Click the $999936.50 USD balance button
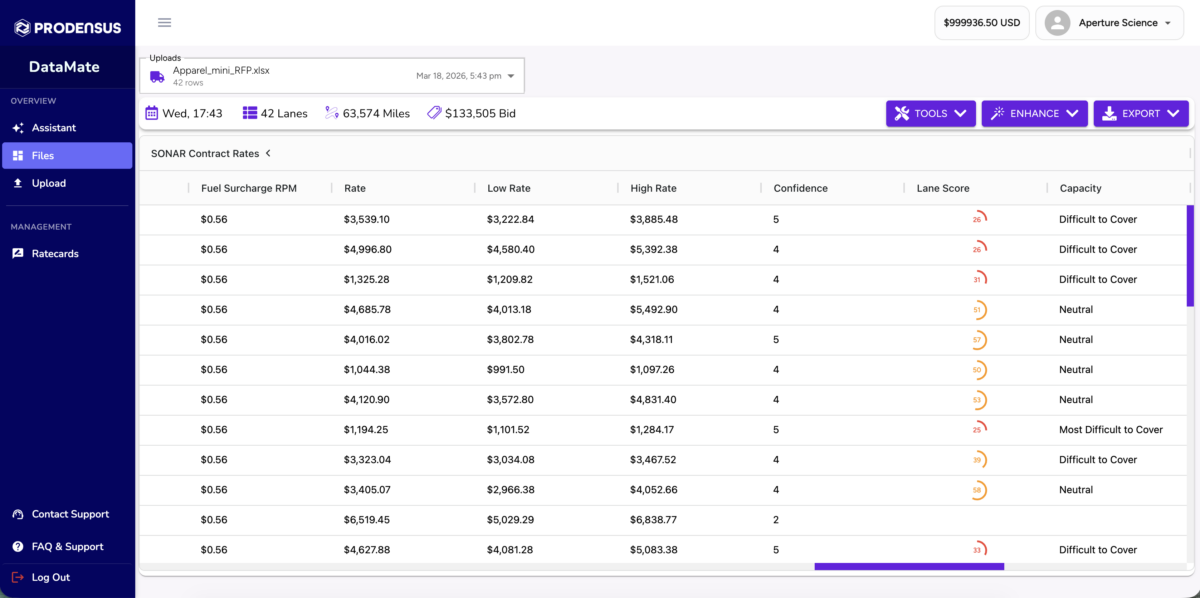This screenshot has width=1200, height=598. (x=981, y=23)
